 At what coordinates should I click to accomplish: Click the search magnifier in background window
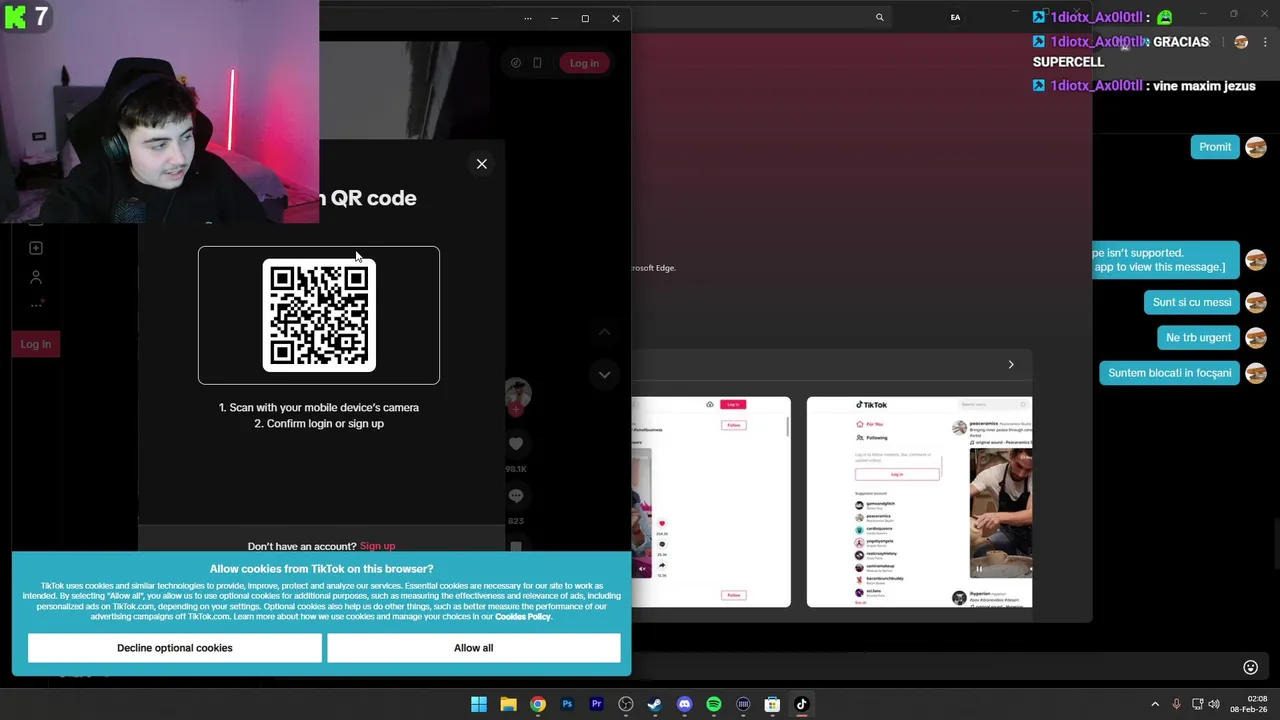880,17
